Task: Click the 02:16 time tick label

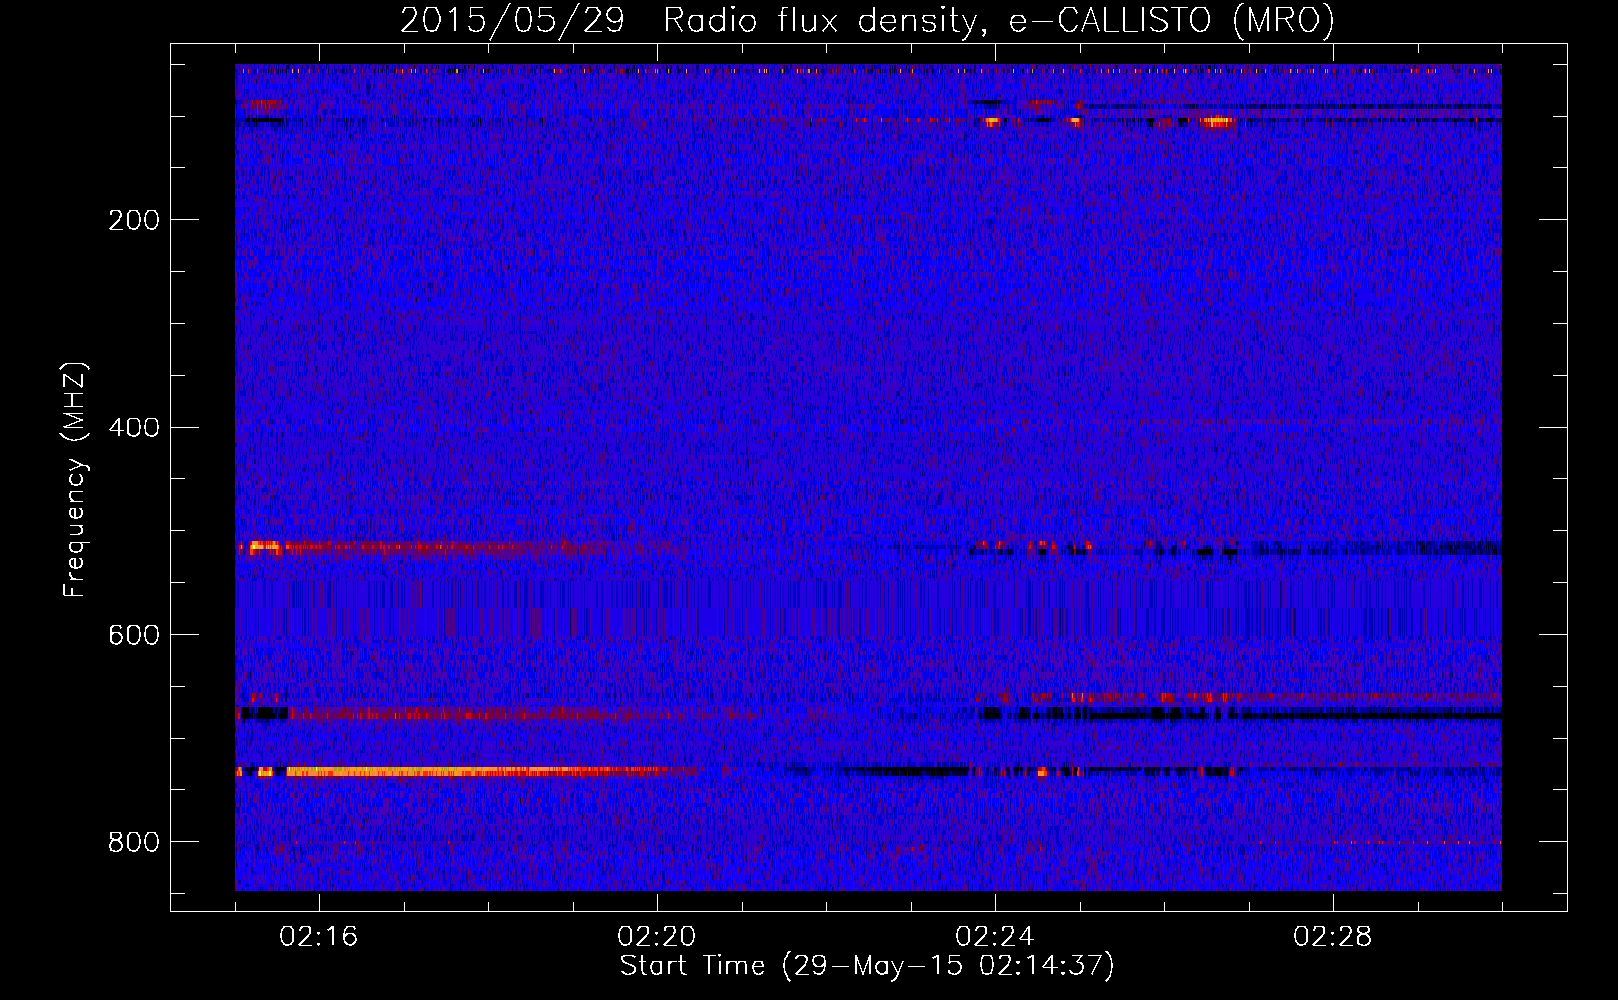Action: pos(319,936)
